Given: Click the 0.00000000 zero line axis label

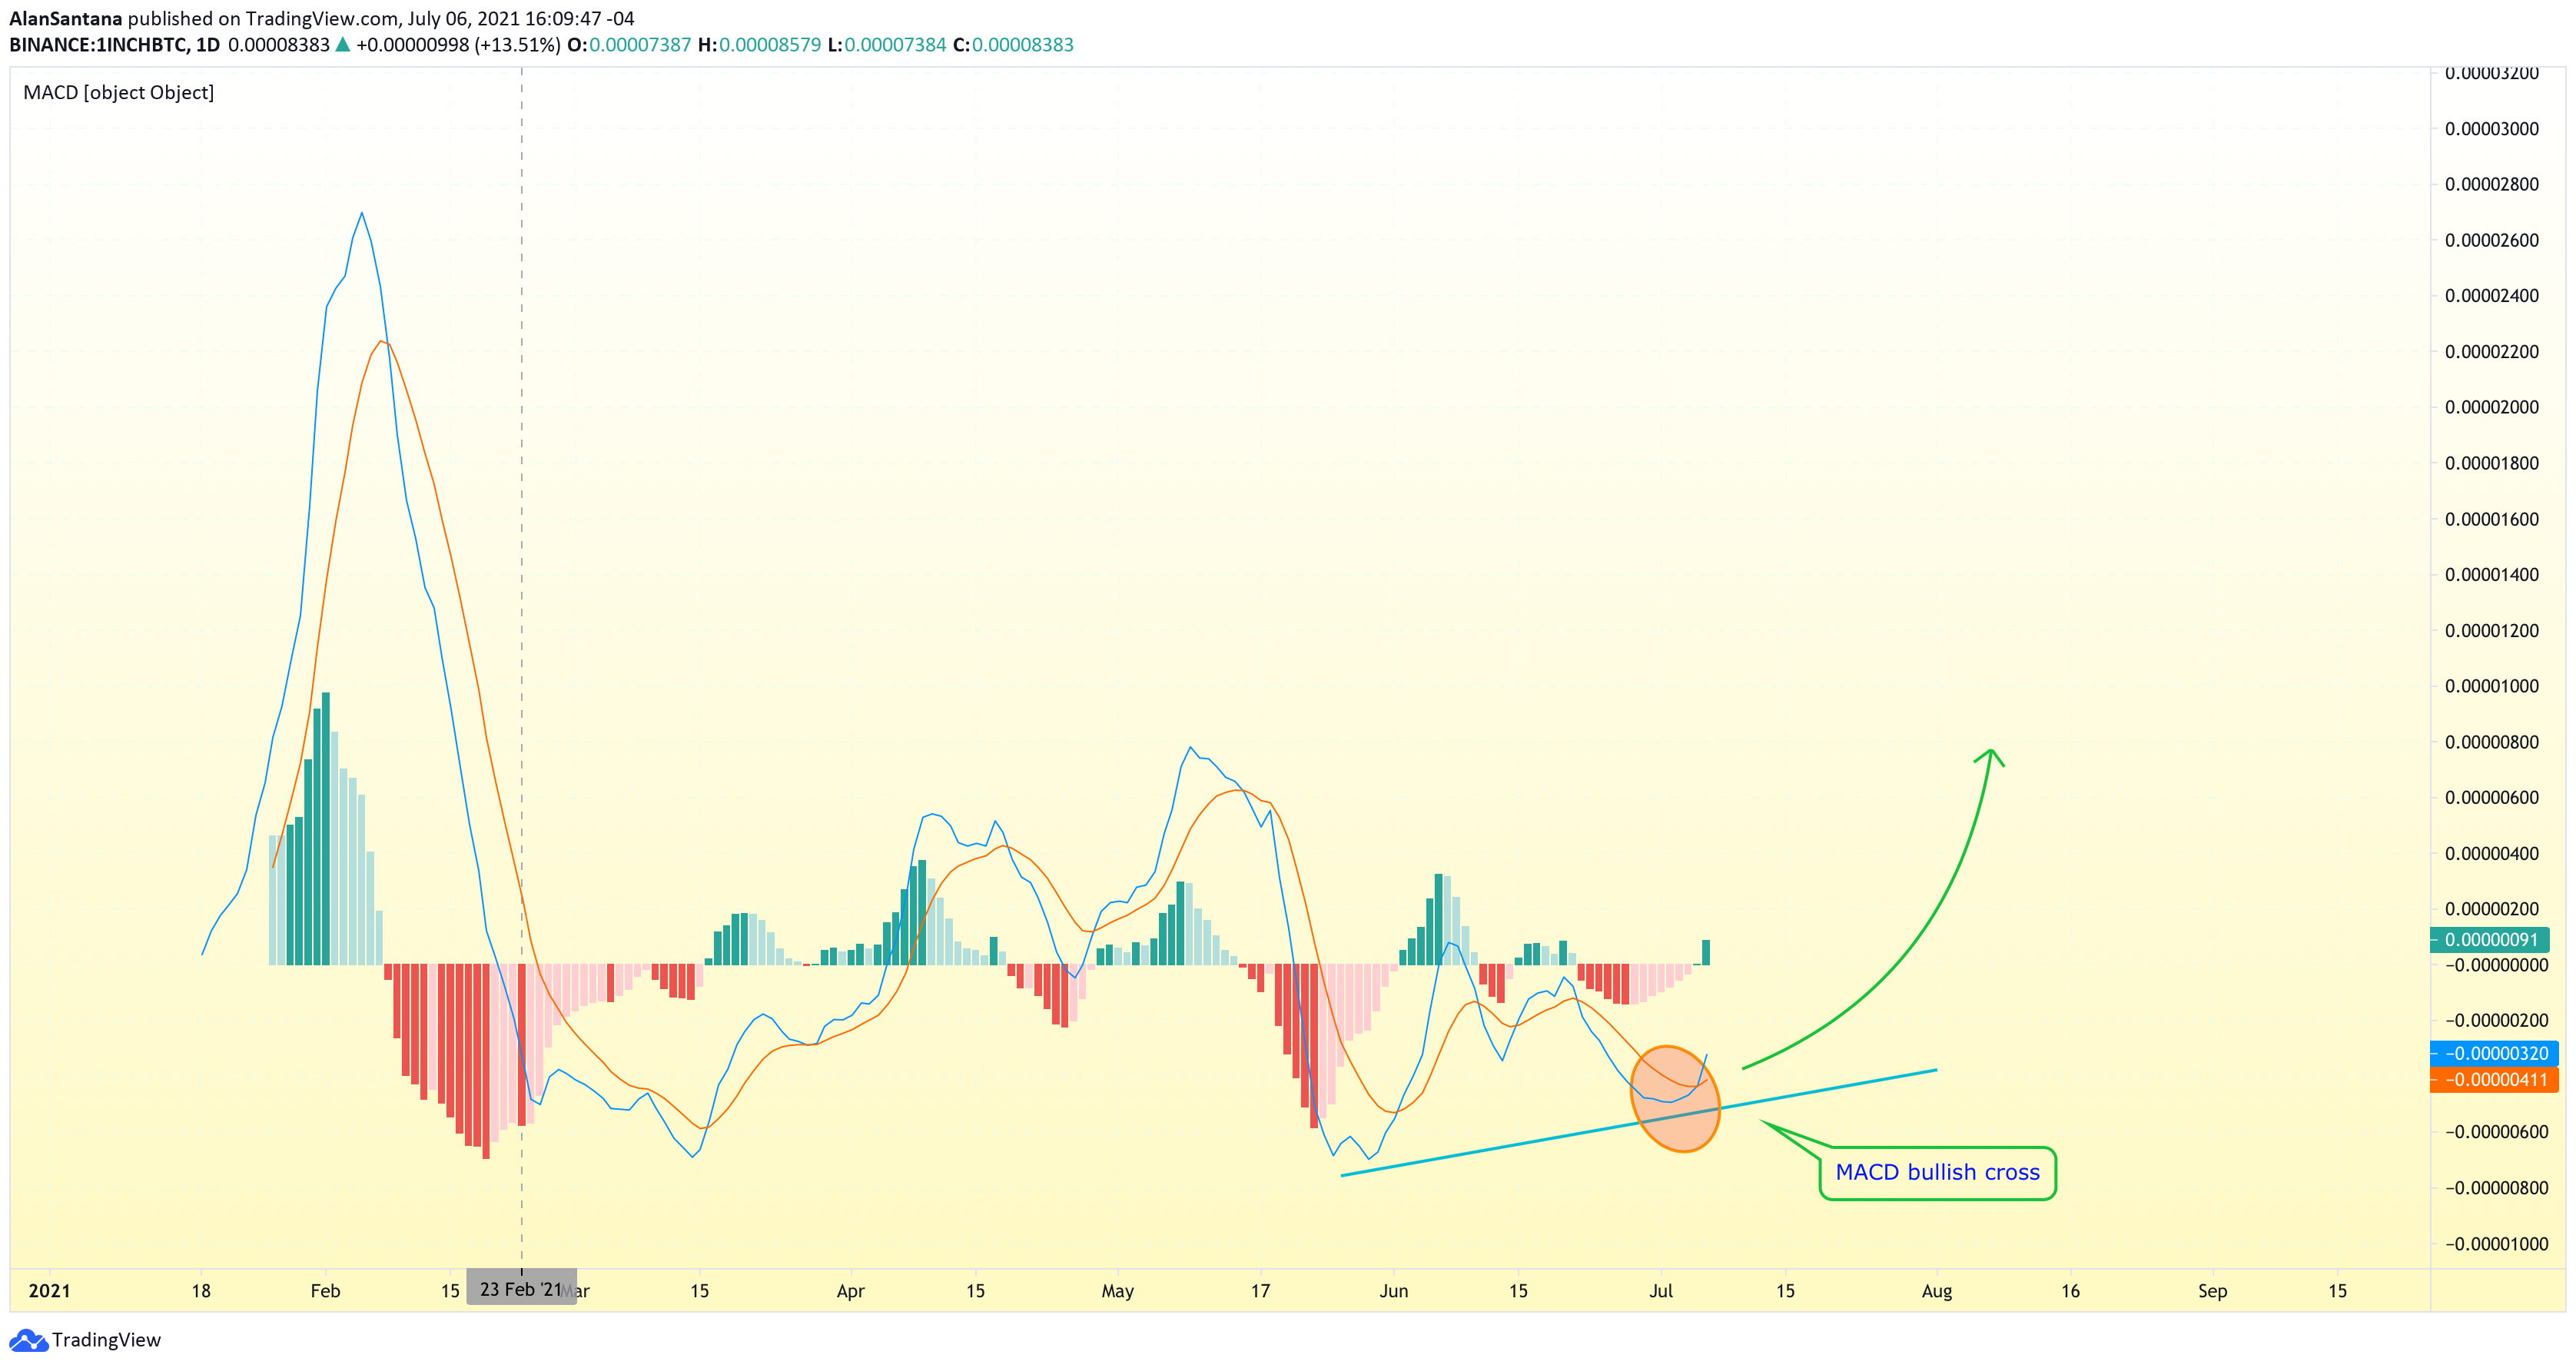Looking at the screenshot, I should click(2497, 965).
